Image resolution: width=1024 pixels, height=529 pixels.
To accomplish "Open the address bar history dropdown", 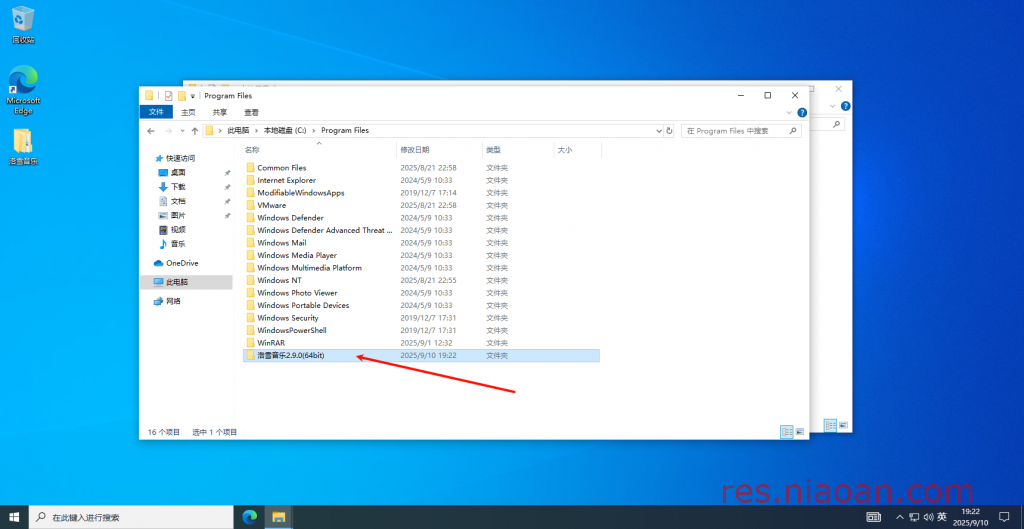I will coord(658,131).
